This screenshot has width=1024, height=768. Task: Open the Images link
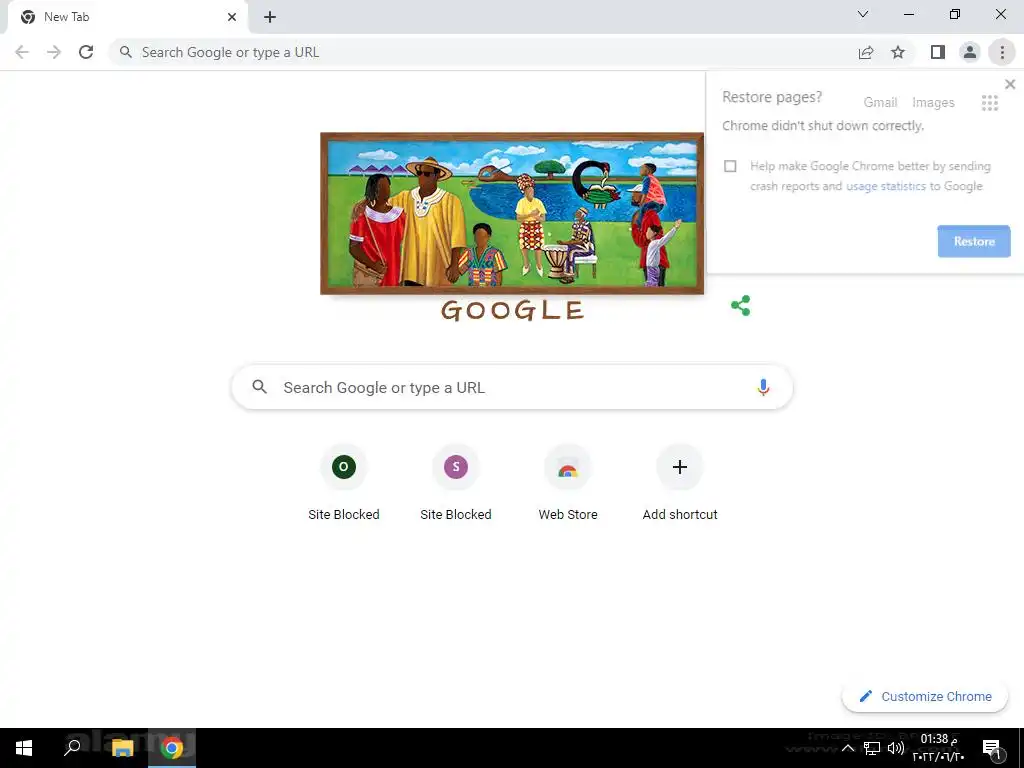point(933,103)
